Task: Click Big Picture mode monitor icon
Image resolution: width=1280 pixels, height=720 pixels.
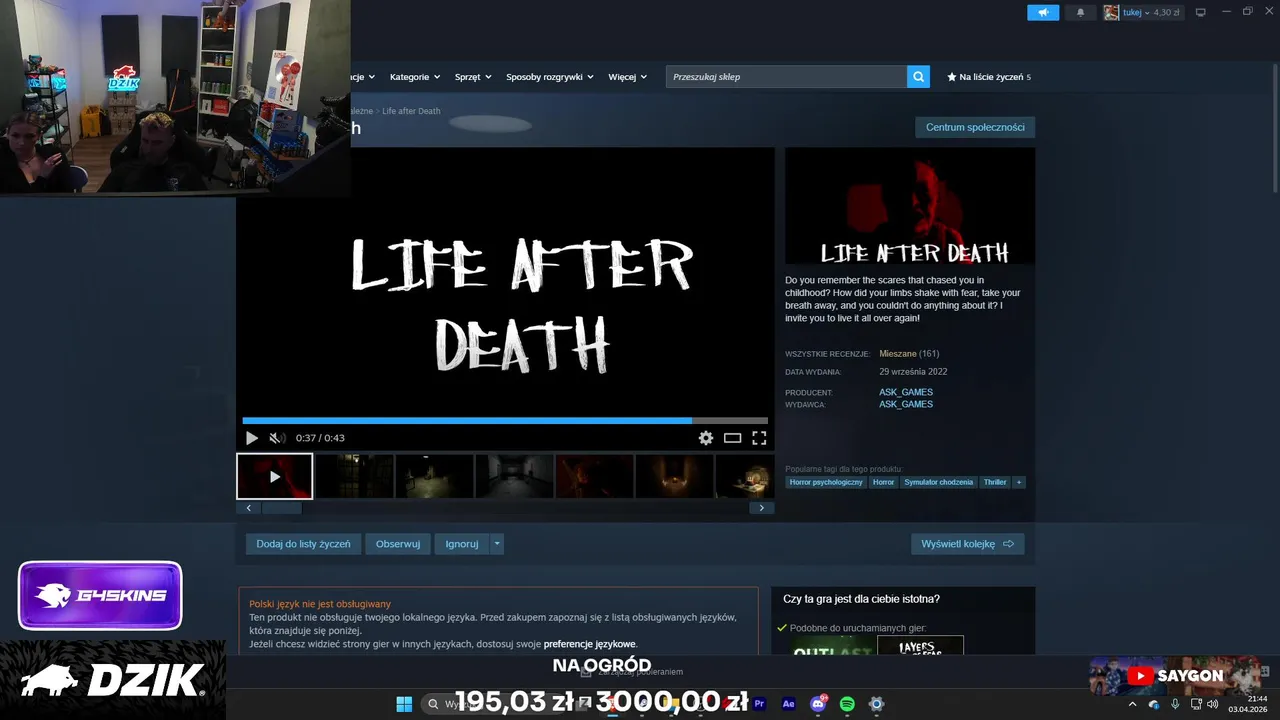Action: (x=1201, y=12)
